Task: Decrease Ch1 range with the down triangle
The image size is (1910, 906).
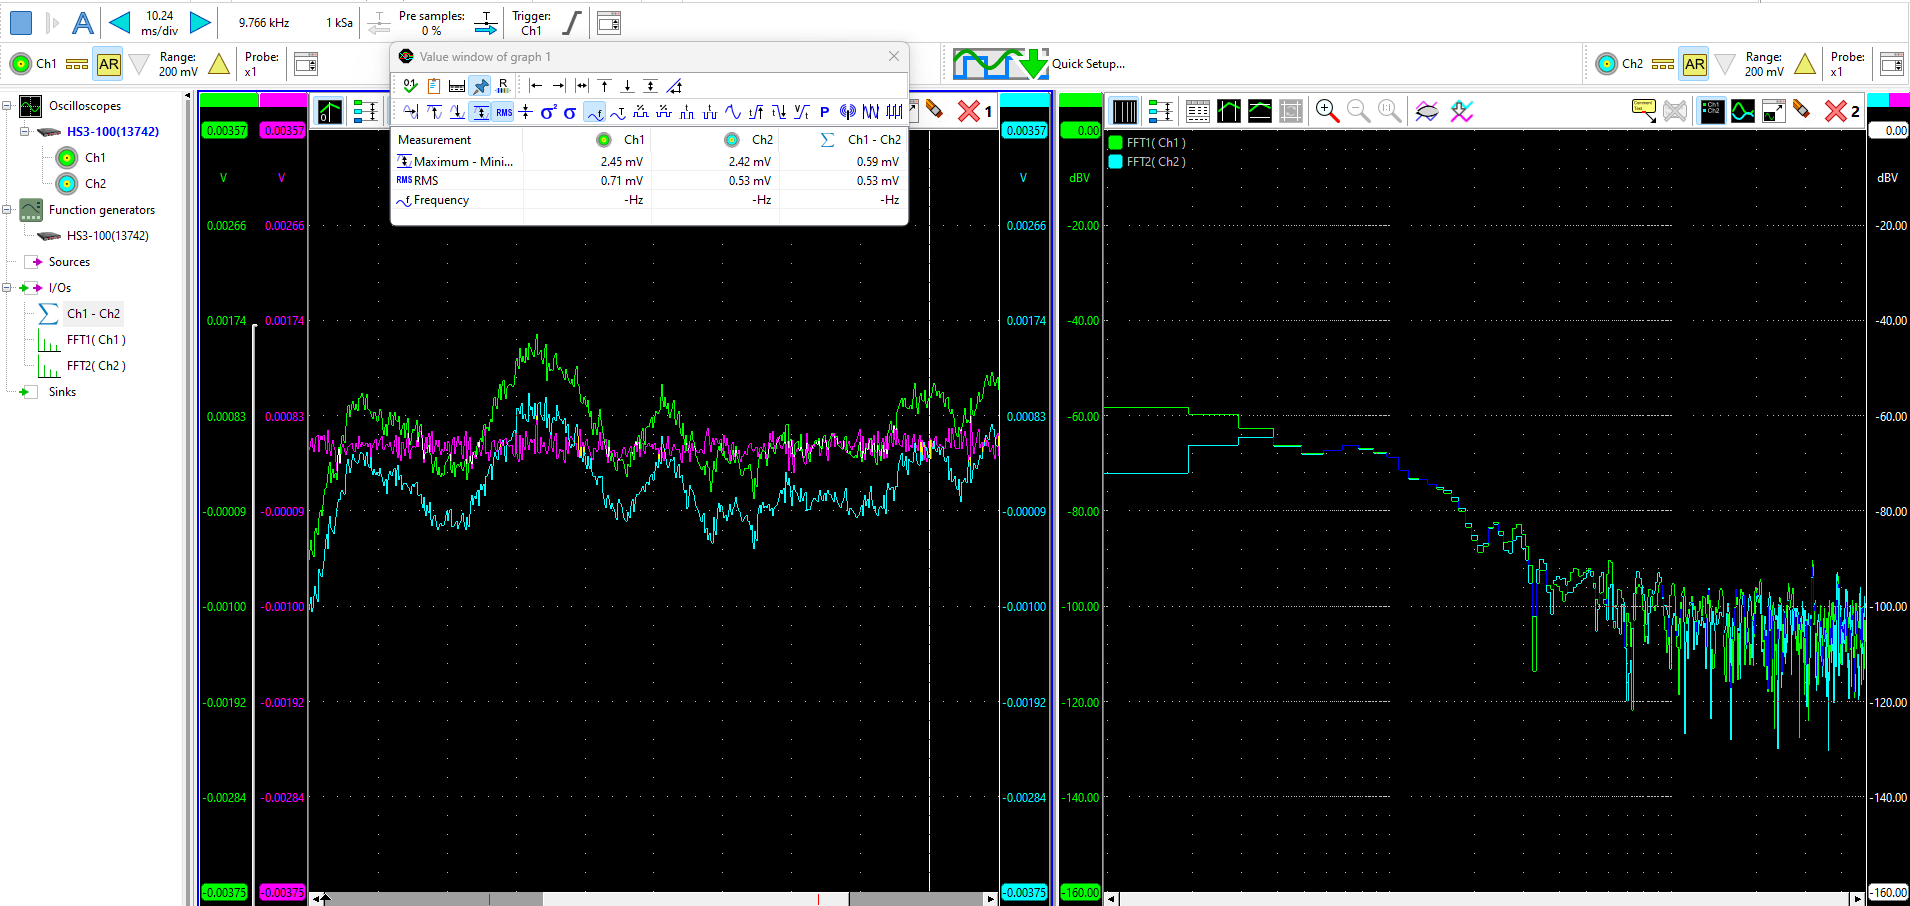Action: (x=139, y=65)
